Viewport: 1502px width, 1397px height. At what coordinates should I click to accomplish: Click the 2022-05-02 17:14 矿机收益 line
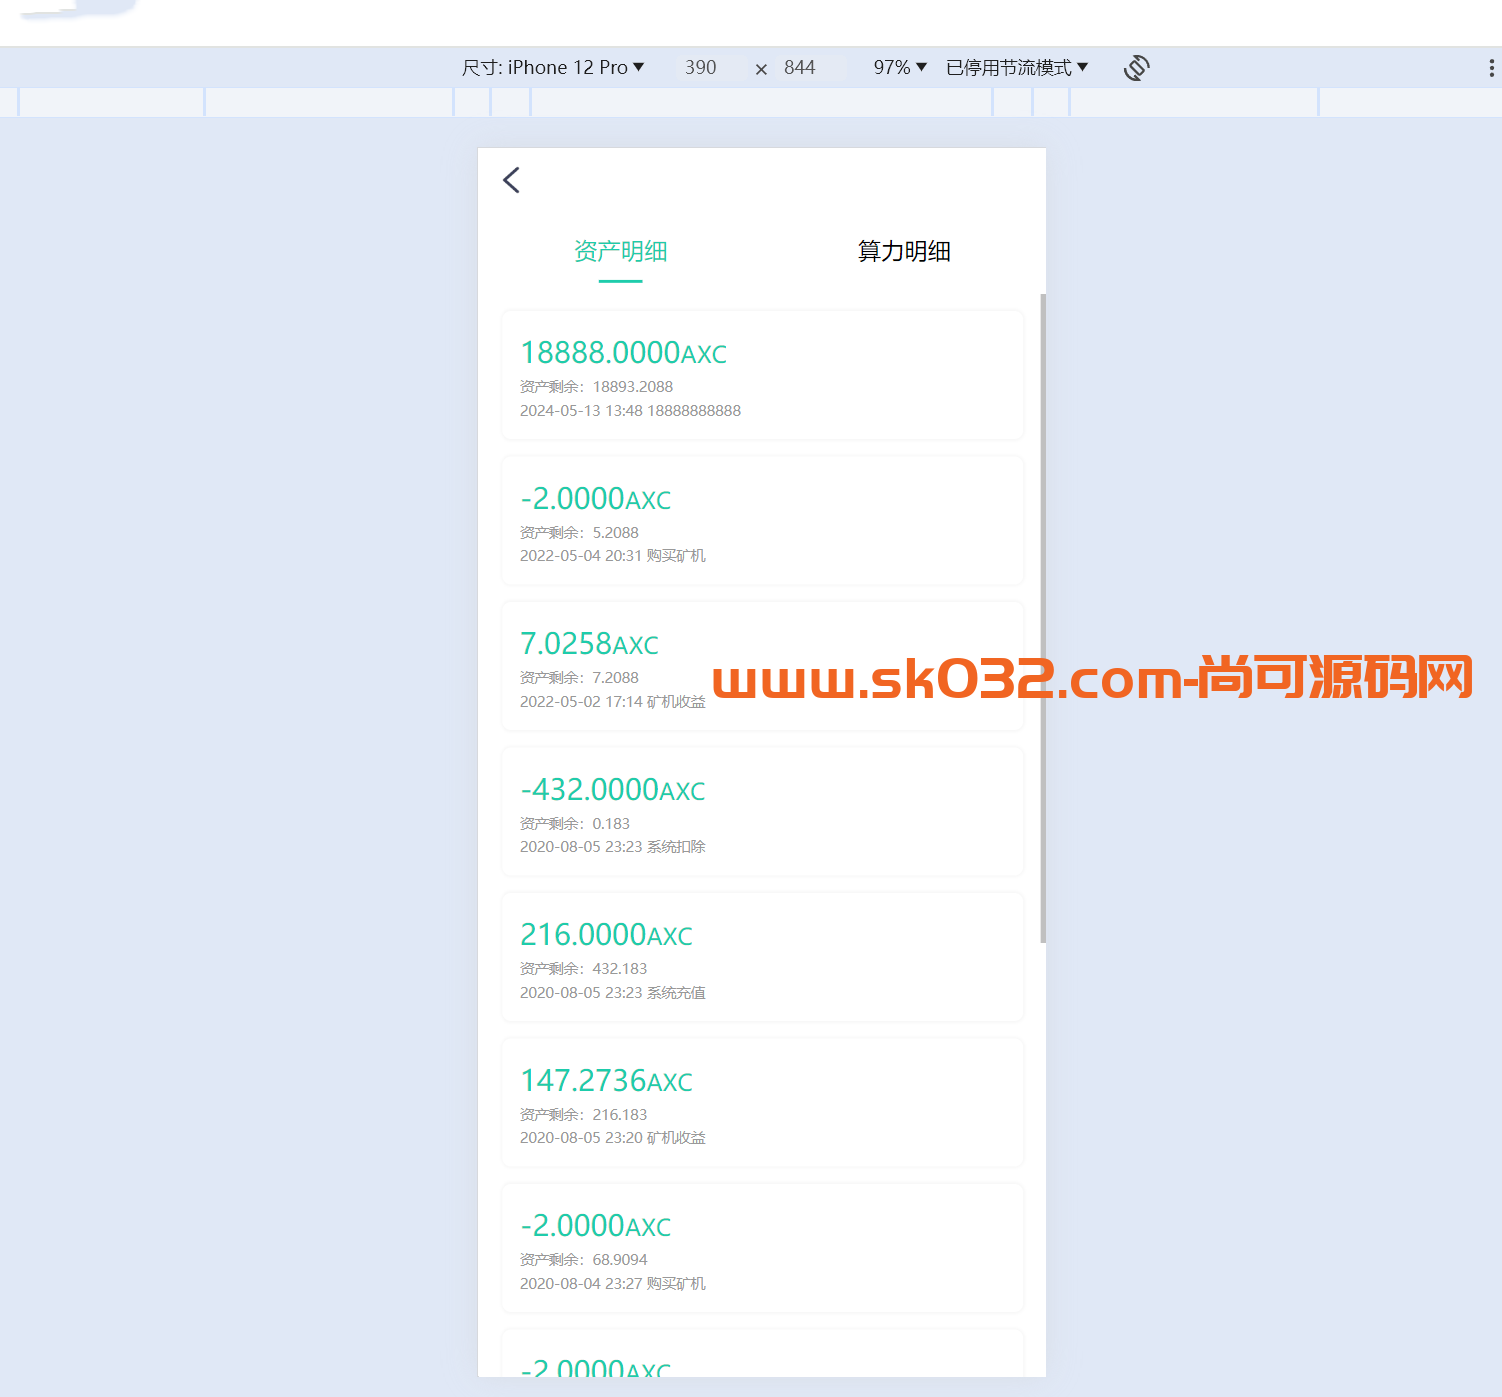pyautogui.click(x=613, y=701)
